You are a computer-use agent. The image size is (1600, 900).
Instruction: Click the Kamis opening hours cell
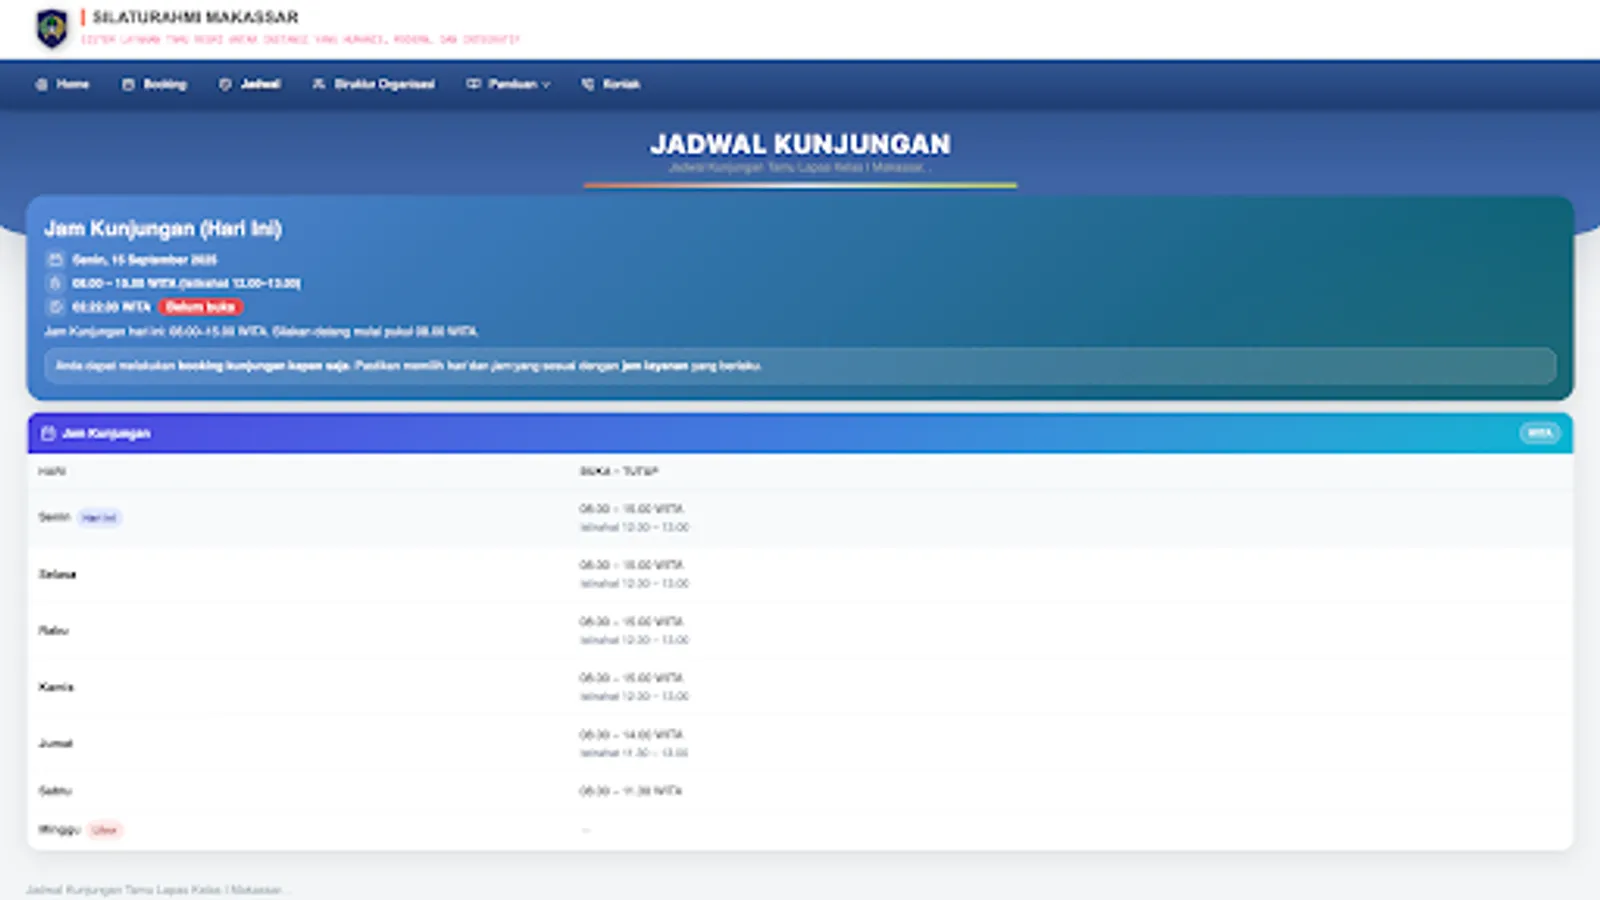click(x=634, y=687)
